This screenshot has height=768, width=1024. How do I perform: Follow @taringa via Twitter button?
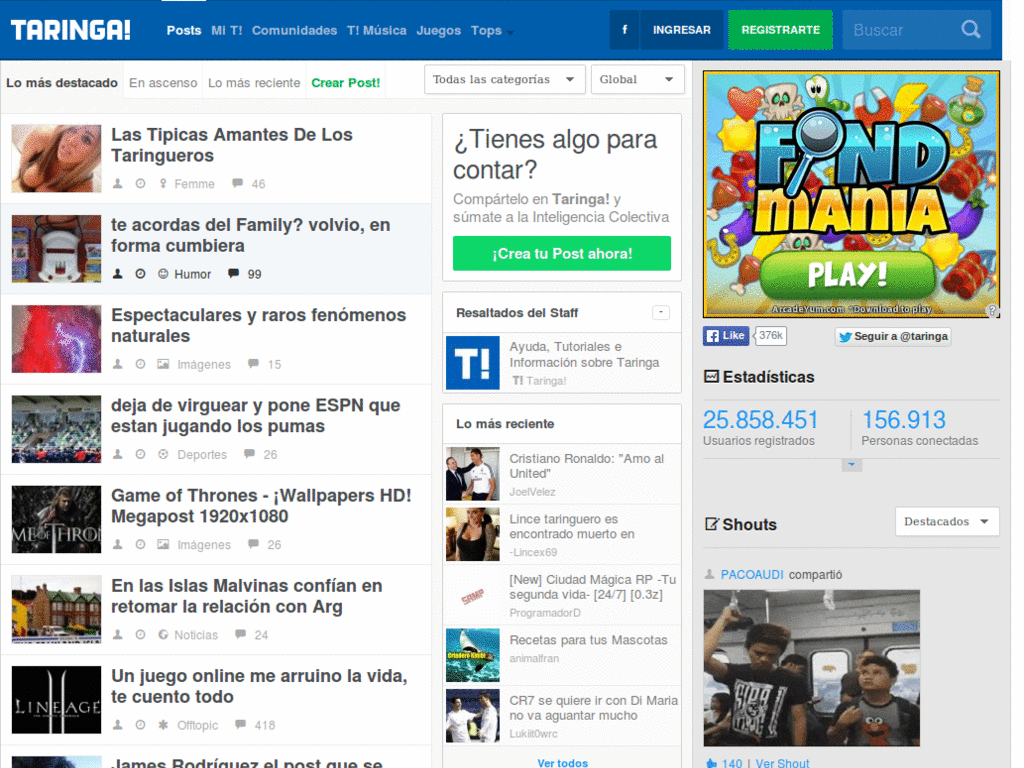click(x=893, y=336)
